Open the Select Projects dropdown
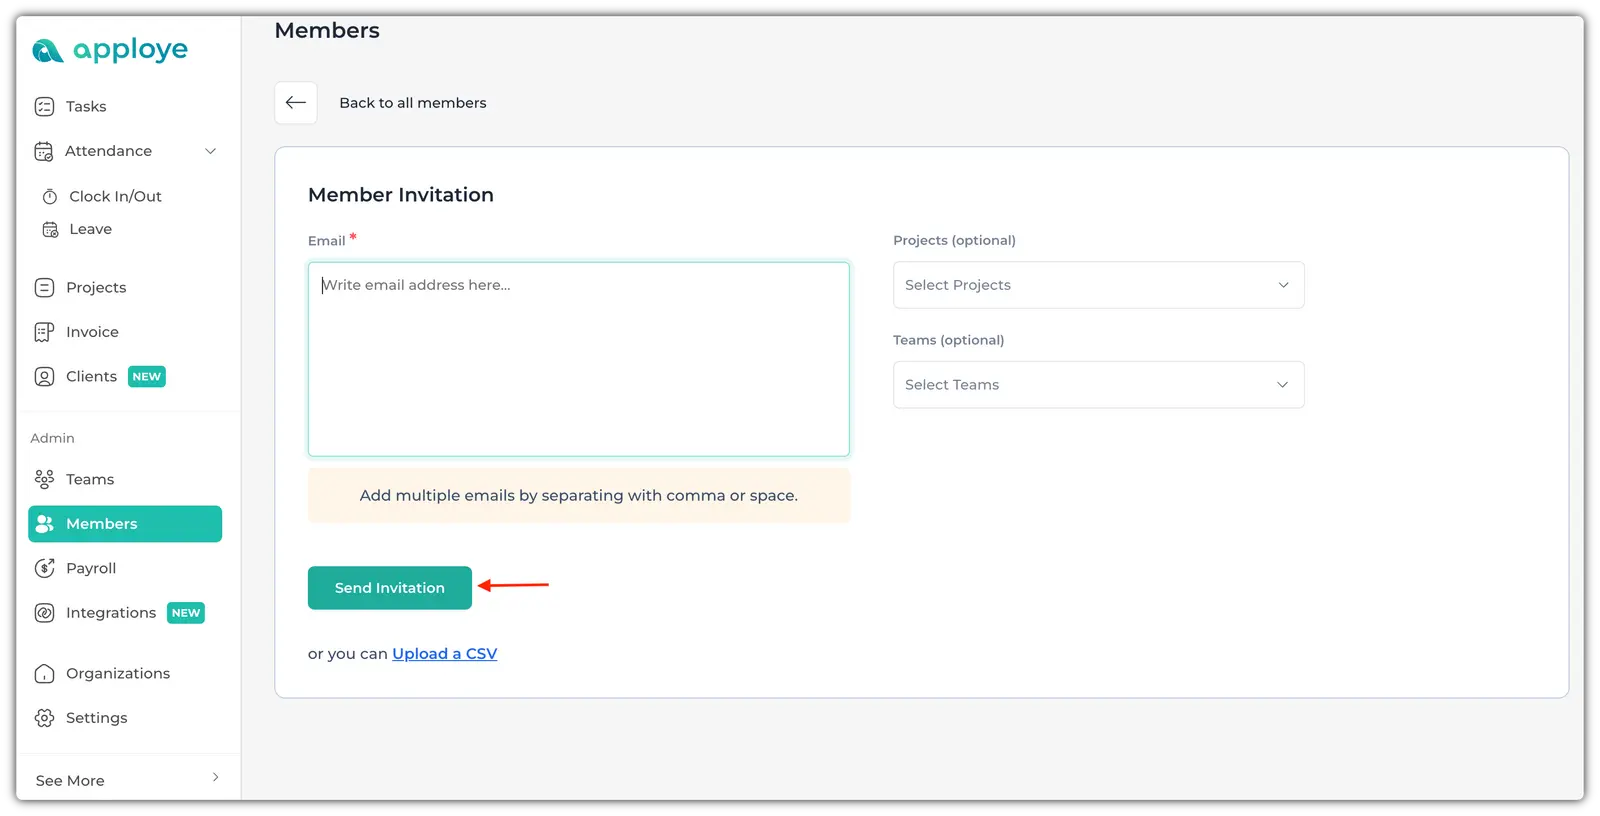 click(1098, 285)
